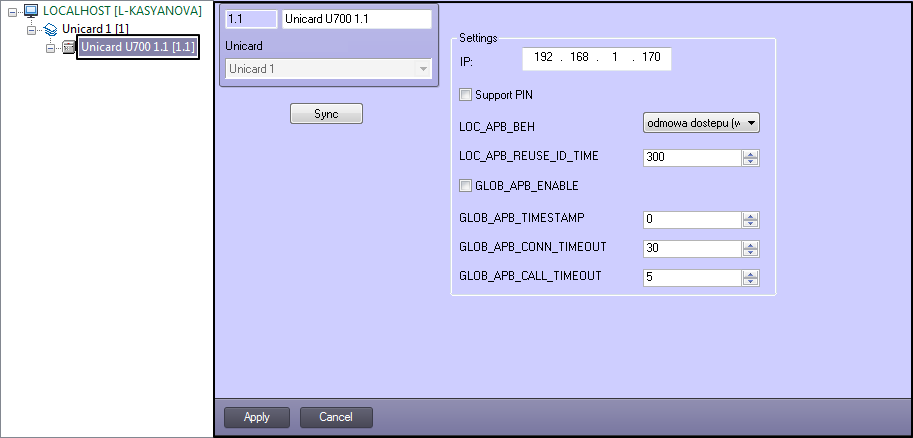Toggle the GLOB_APB_ENABLE checkbox
The width and height of the screenshot is (913, 438).
click(x=465, y=186)
